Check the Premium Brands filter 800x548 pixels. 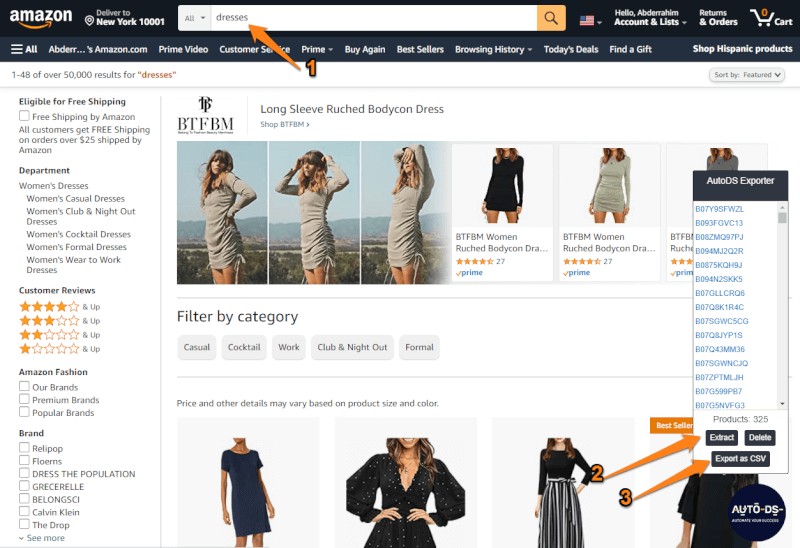(24, 399)
